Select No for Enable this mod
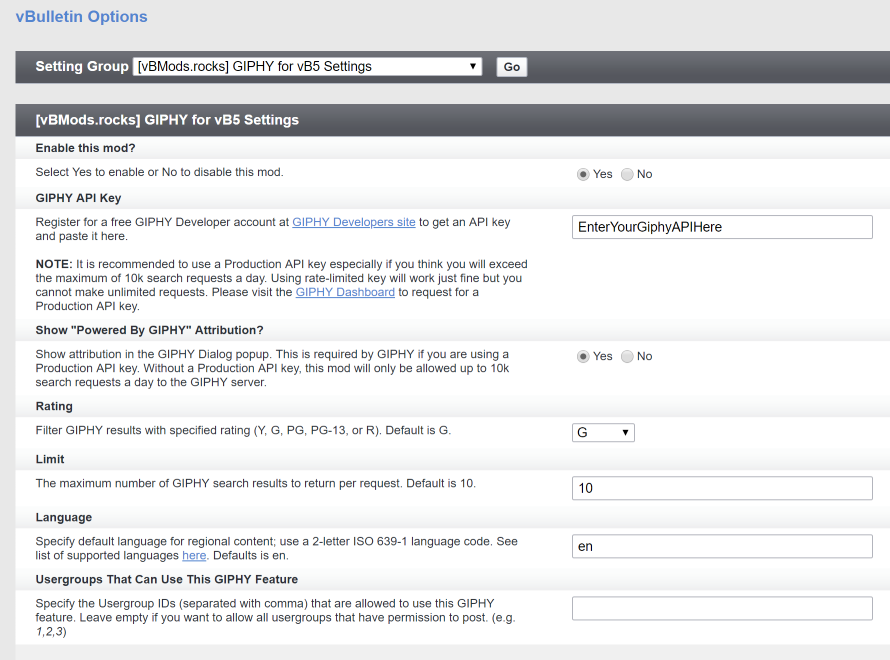890x660 pixels. [627, 174]
